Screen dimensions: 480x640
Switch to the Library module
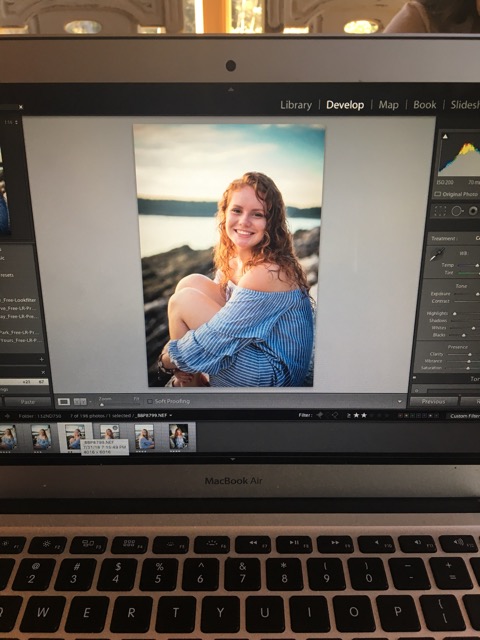[x=296, y=105]
